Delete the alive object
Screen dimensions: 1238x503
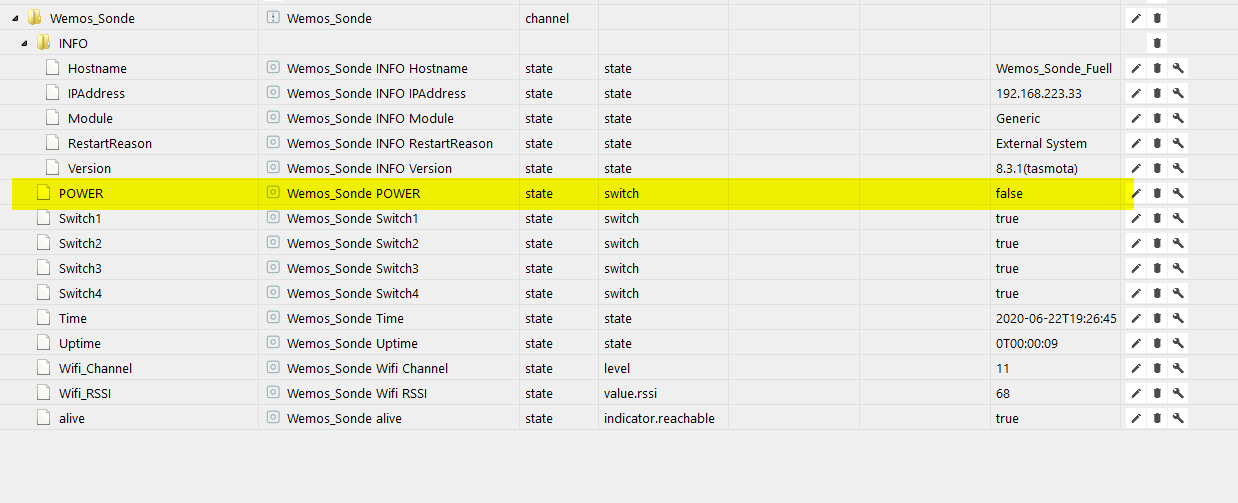pyautogui.click(x=1157, y=418)
